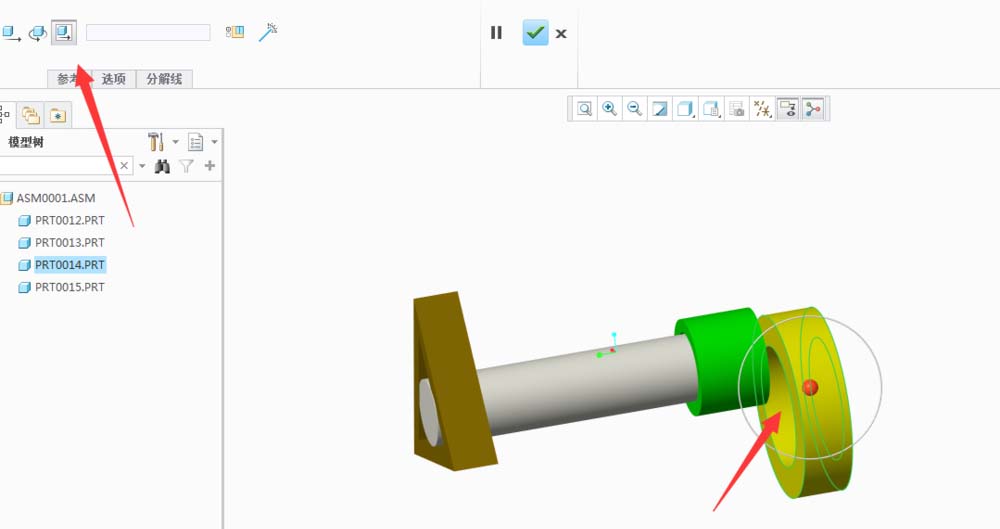Image resolution: width=1000 pixels, height=529 pixels.
Task: Click the view manager camera icon
Action: tap(737, 109)
